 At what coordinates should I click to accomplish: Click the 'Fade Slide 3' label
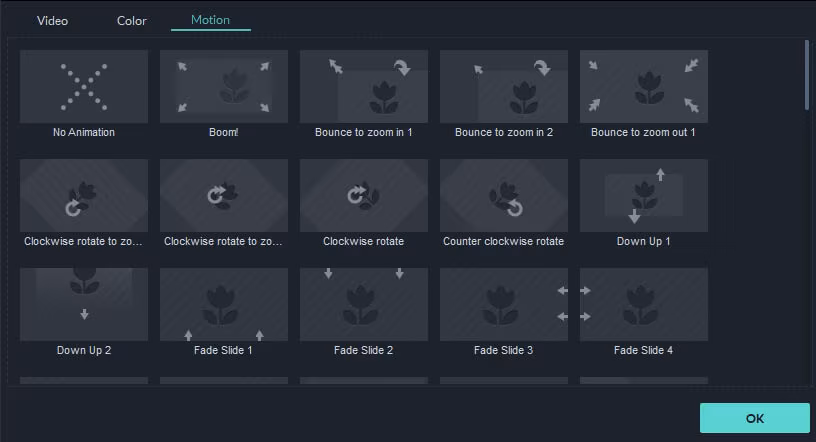click(503, 350)
